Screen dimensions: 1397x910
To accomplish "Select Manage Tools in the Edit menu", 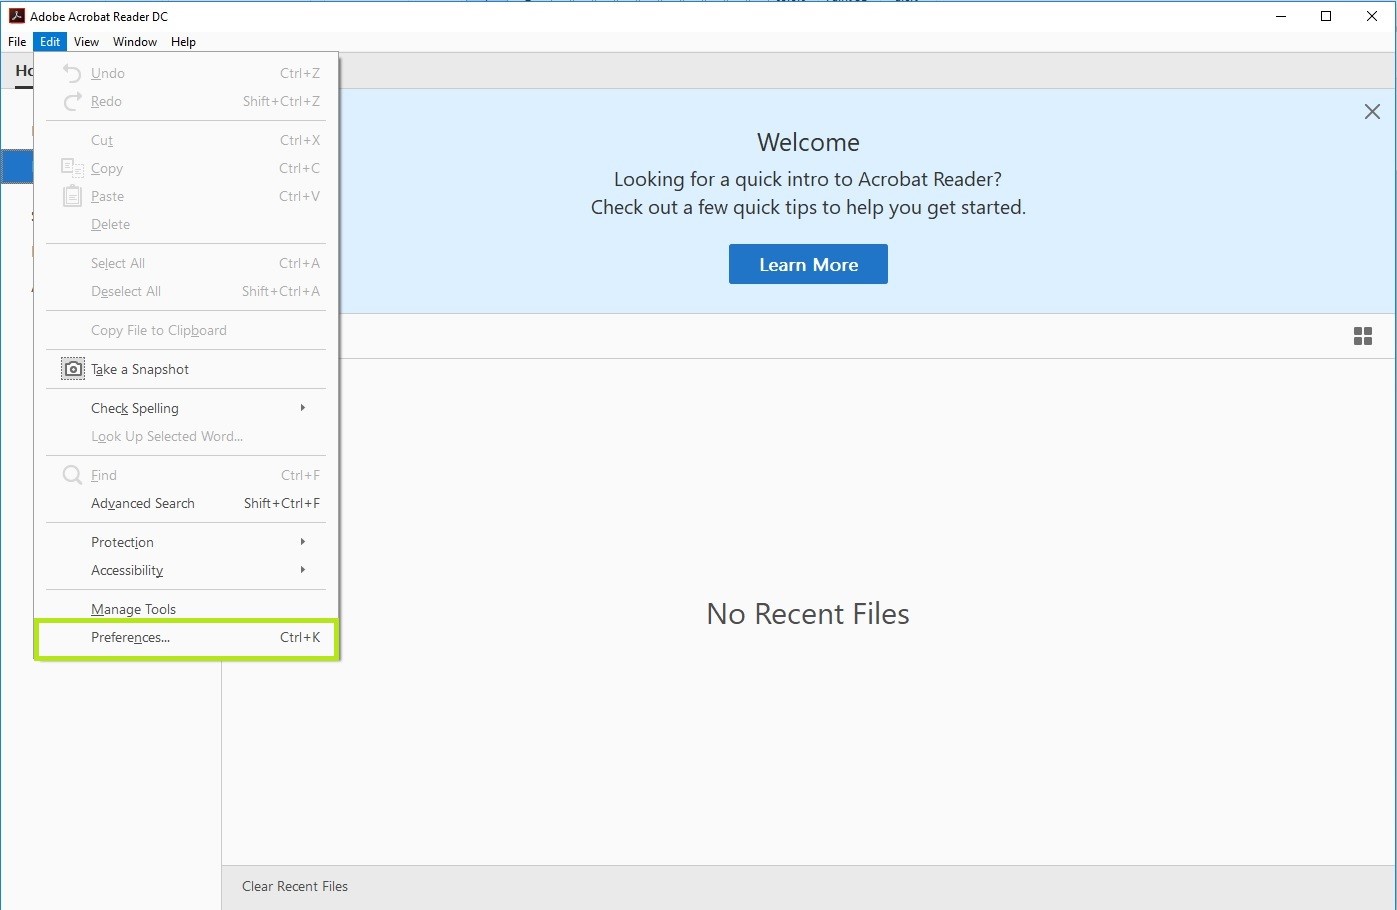I will click(x=186, y=609).
